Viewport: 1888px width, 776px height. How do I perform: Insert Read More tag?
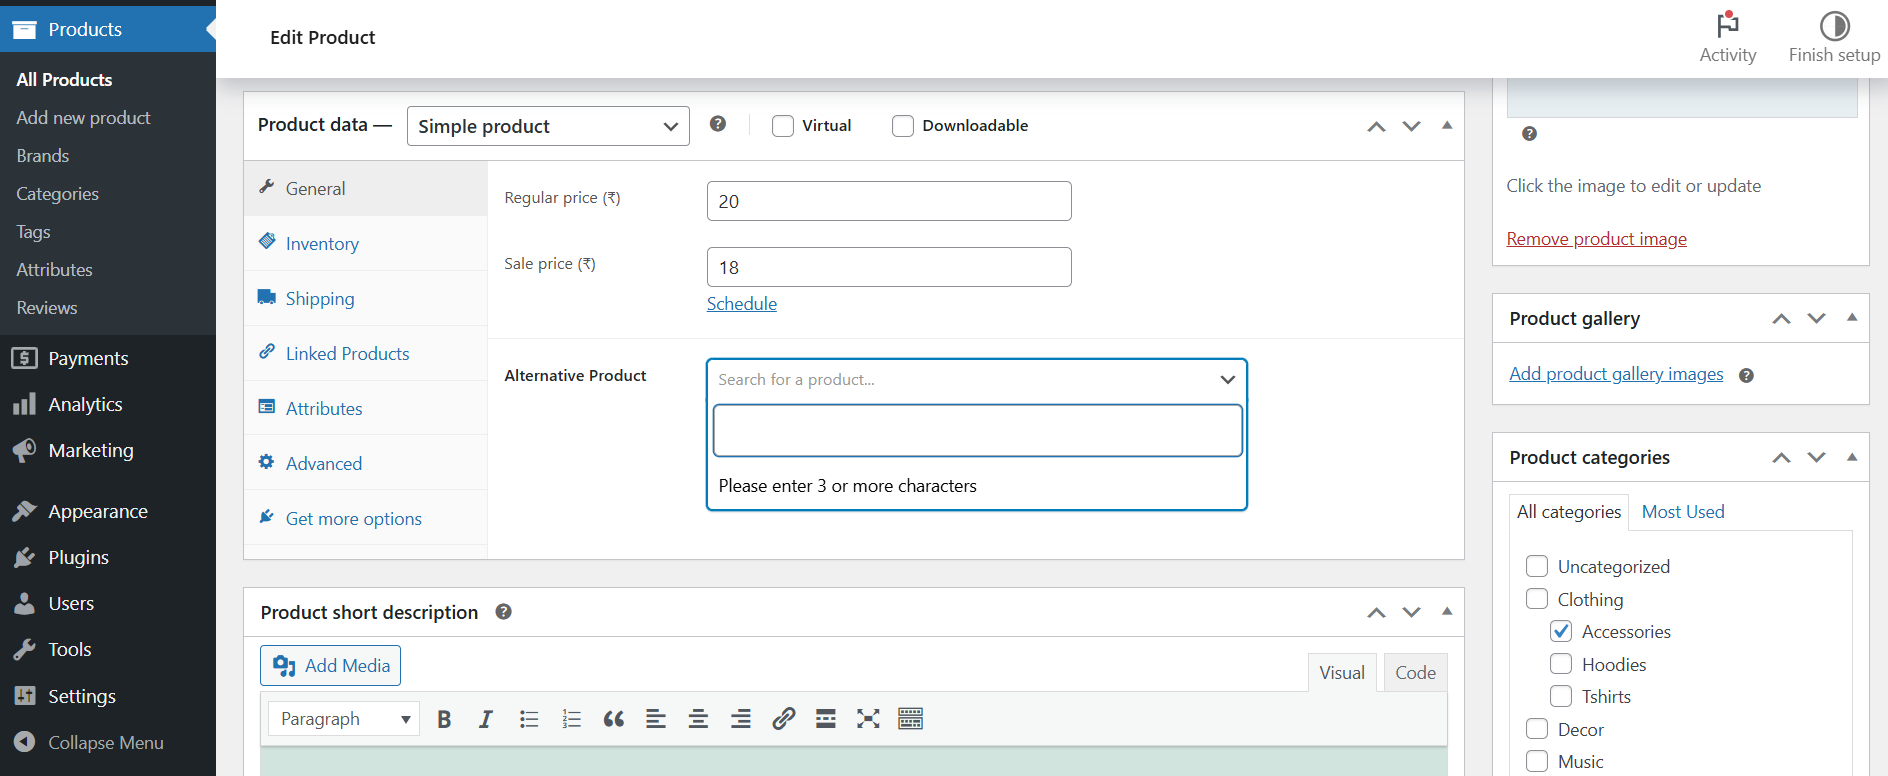click(x=826, y=719)
